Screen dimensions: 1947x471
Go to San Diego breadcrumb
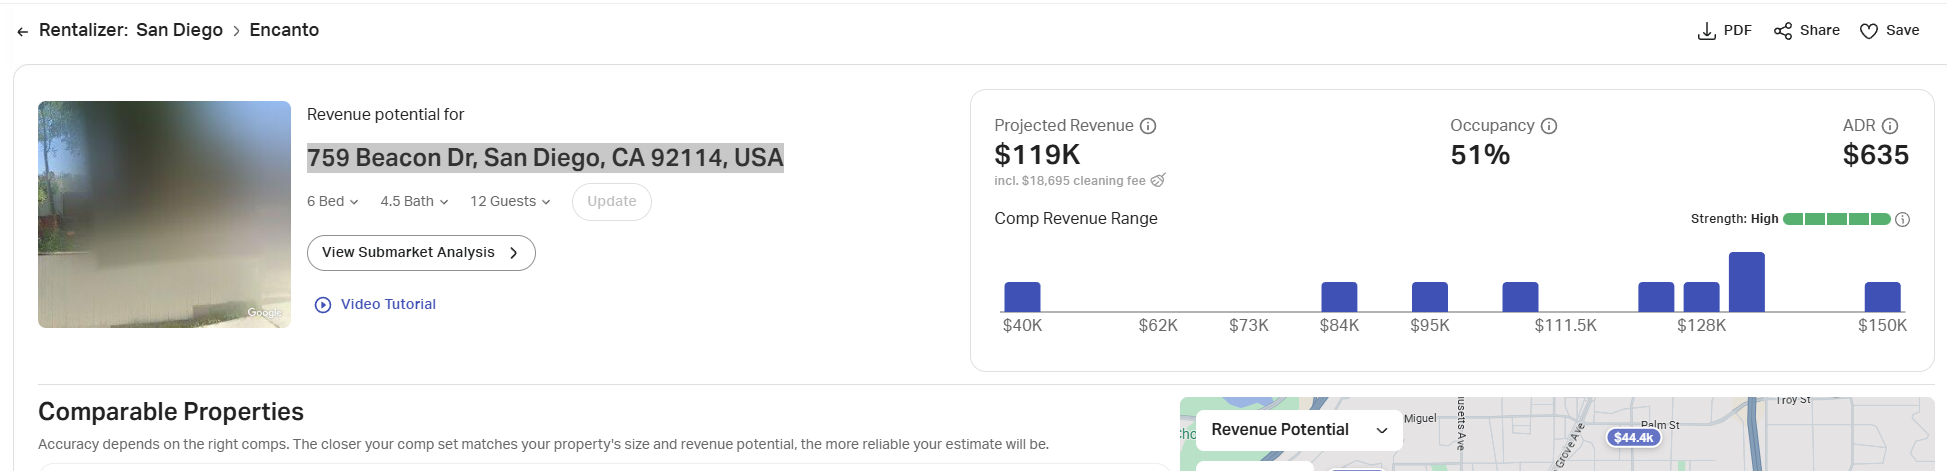179,30
